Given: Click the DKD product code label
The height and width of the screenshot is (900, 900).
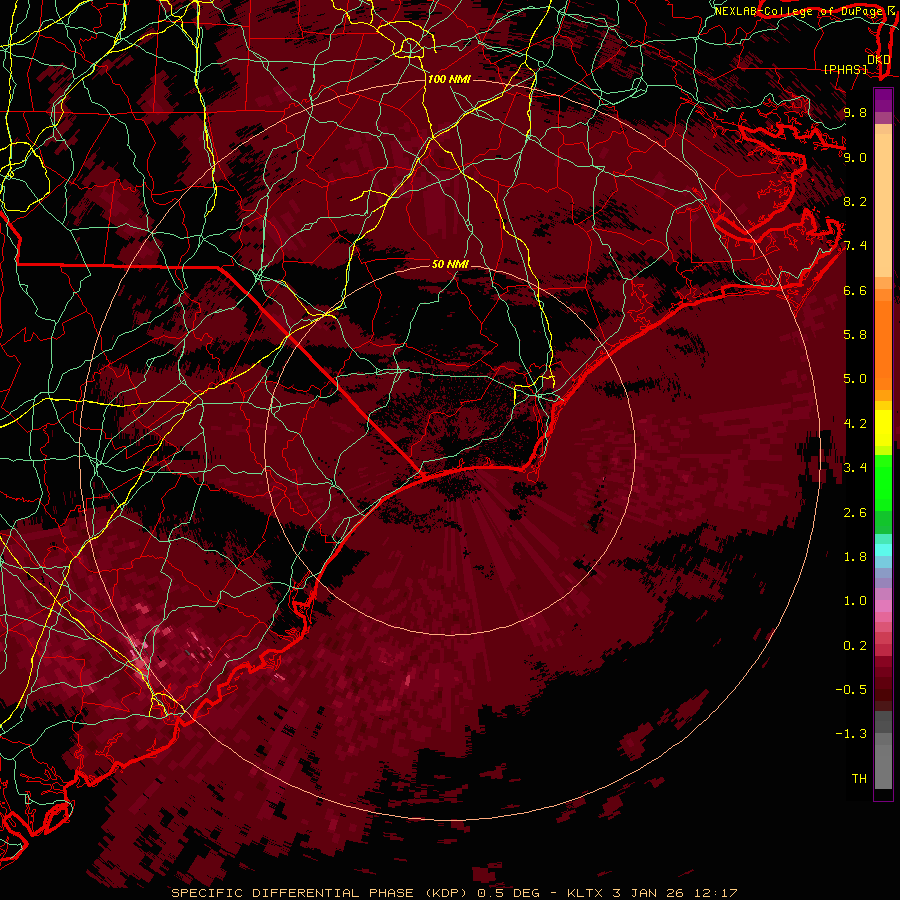Looking at the screenshot, I should [x=878, y=60].
